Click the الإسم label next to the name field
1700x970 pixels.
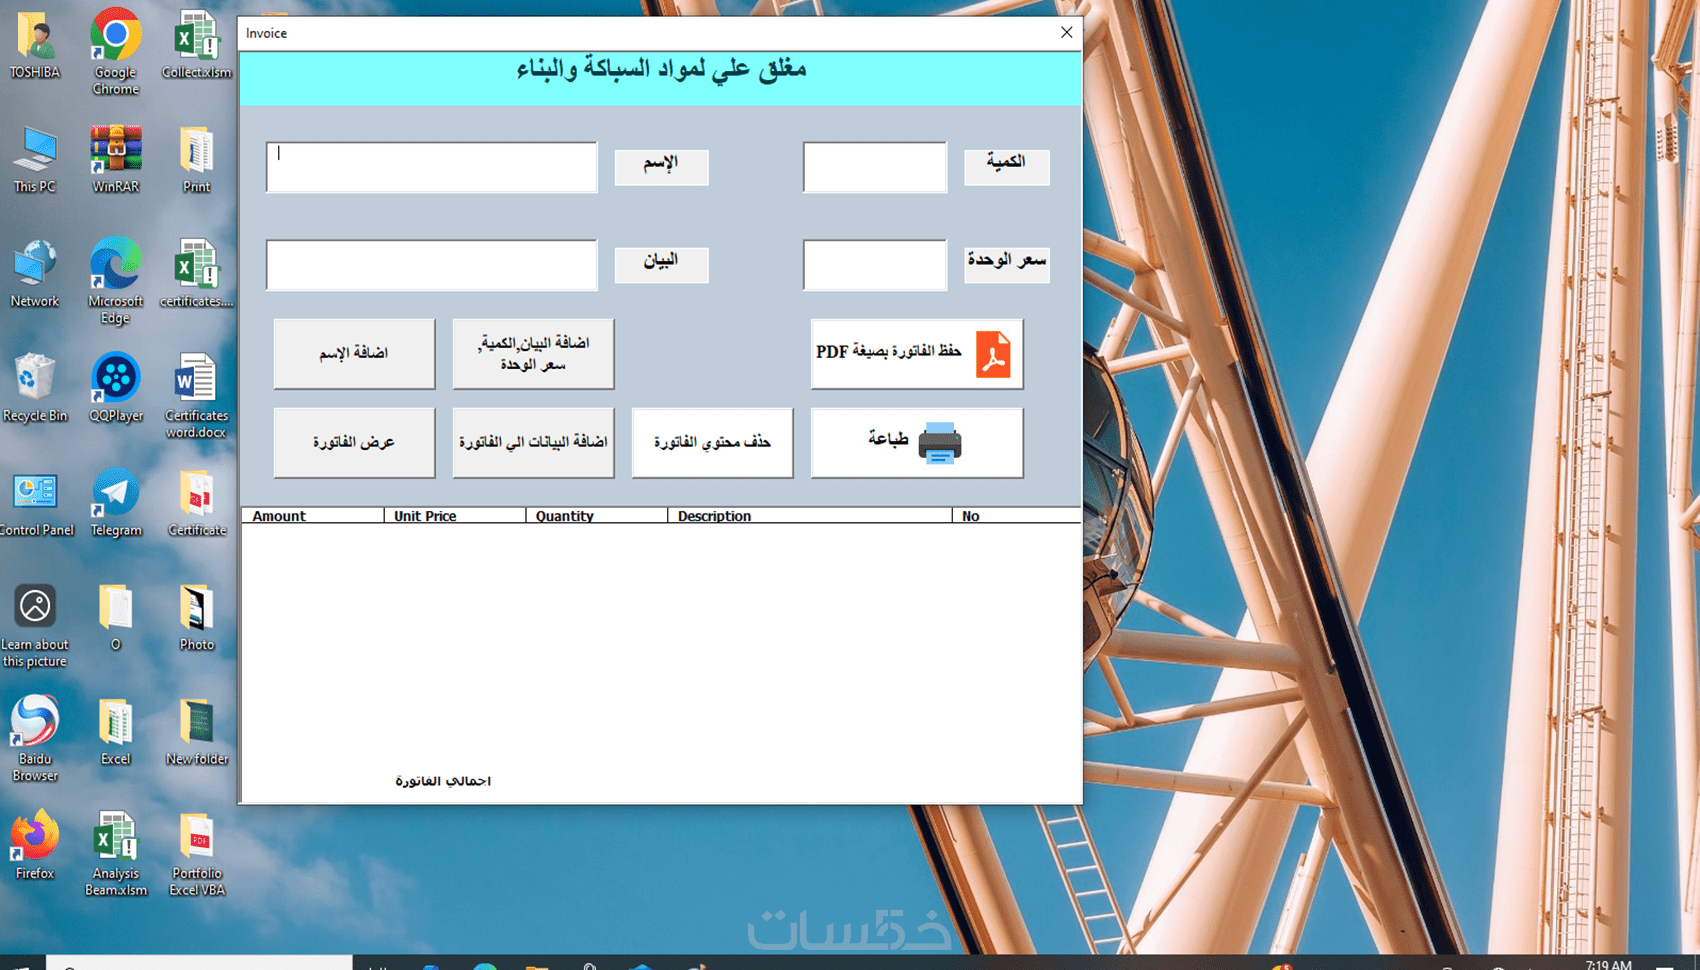[662, 167]
